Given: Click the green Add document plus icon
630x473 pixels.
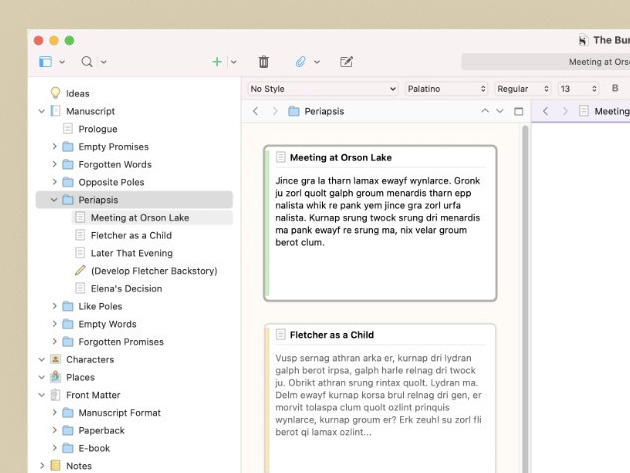Looking at the screenshot, I should [217, 62].
